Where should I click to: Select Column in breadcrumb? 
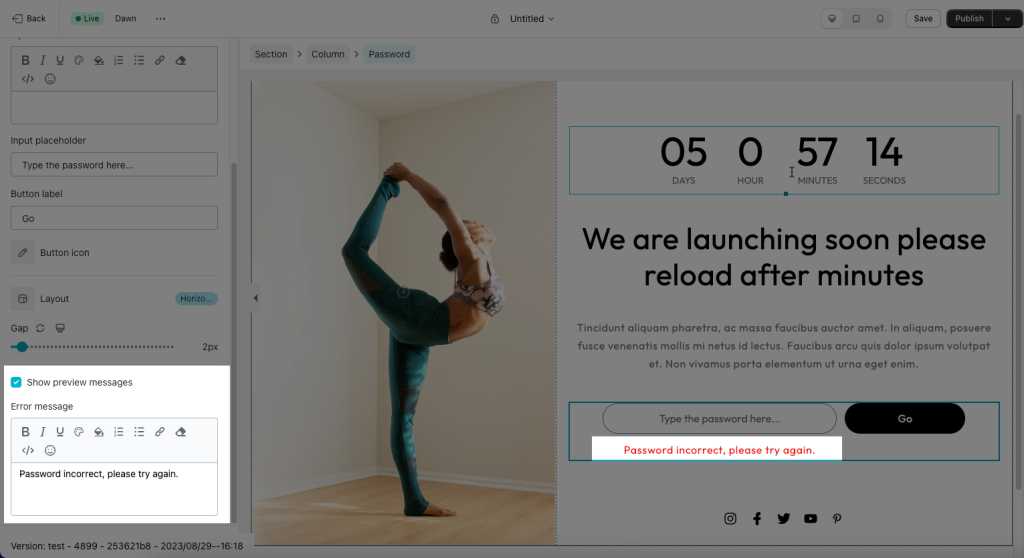pos(328,54)
